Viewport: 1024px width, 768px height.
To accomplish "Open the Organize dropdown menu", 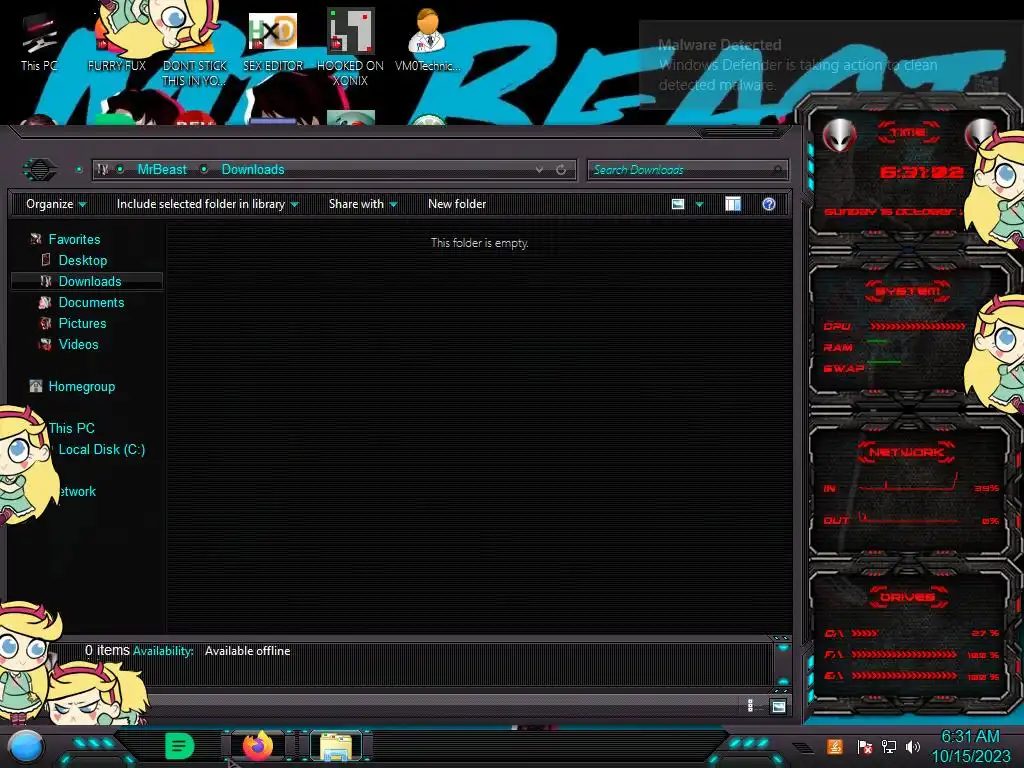I will click(56, 204).
